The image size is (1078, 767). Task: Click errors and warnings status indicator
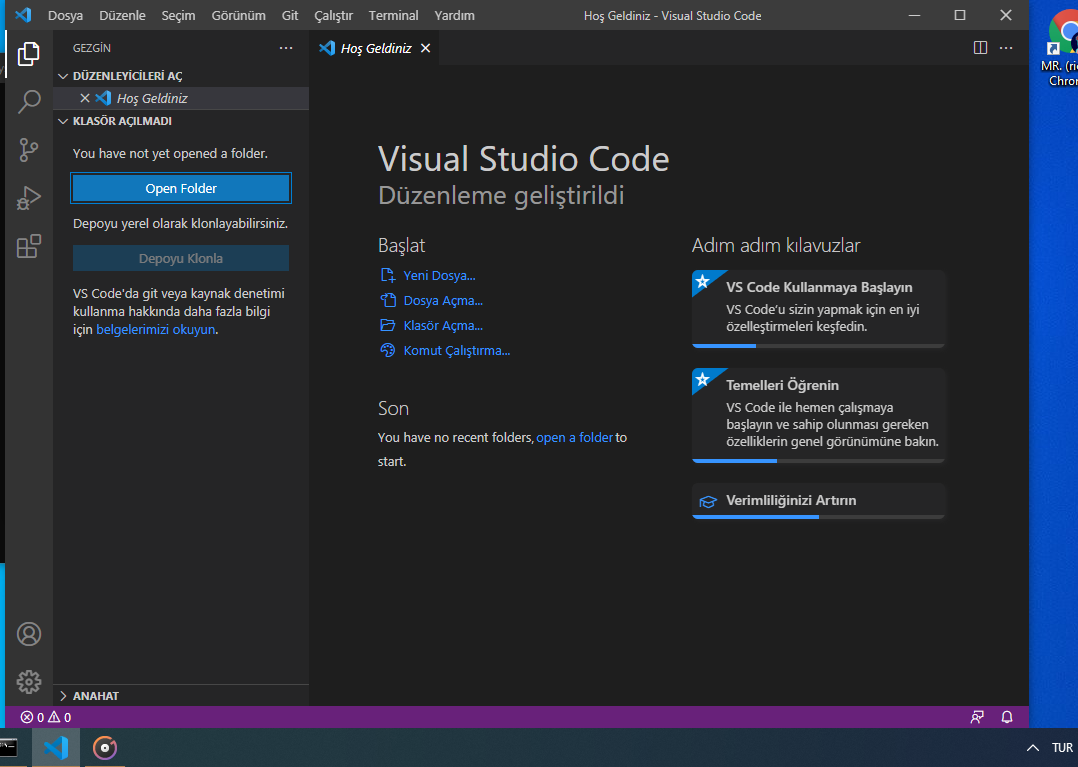(x=46, y=717)
